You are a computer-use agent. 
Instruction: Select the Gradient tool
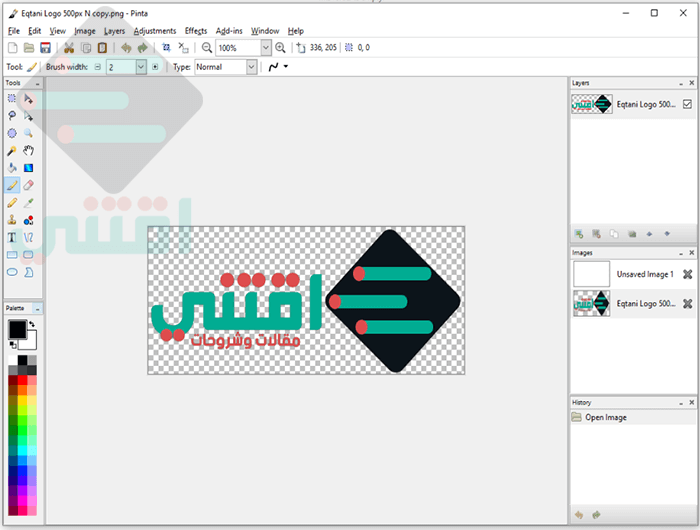(x=29, y=168)
